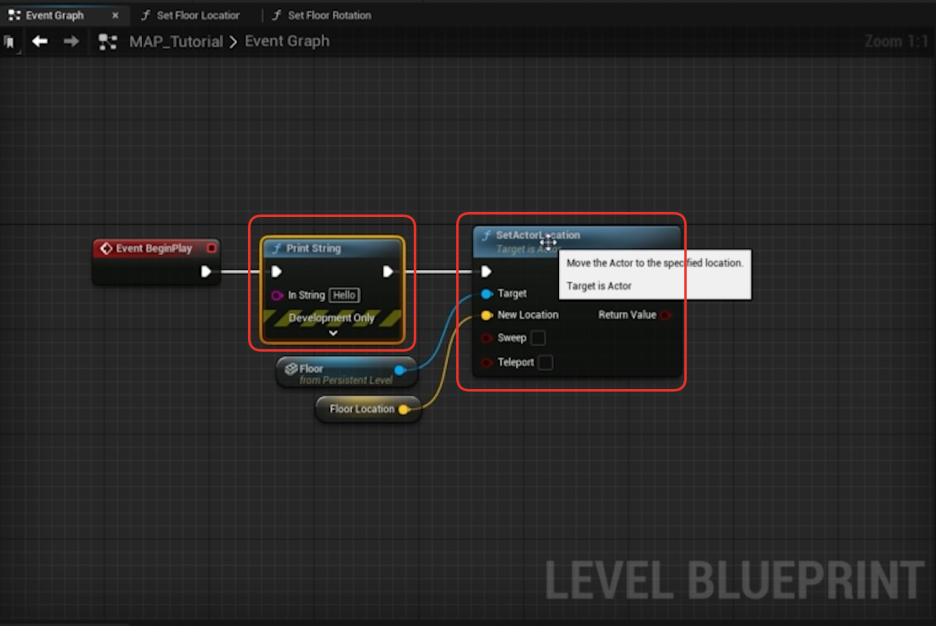Click the Set Floor Rotation tab function icon
Viewport: 936px width, 626px height.
[x=276, y=16]
